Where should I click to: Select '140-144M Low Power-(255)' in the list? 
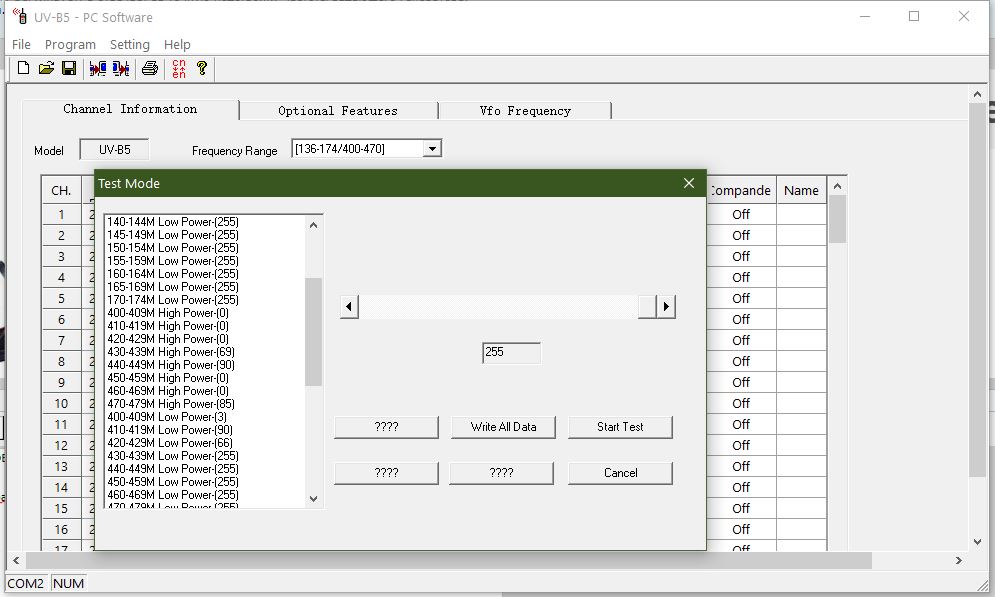pos(173,221)
